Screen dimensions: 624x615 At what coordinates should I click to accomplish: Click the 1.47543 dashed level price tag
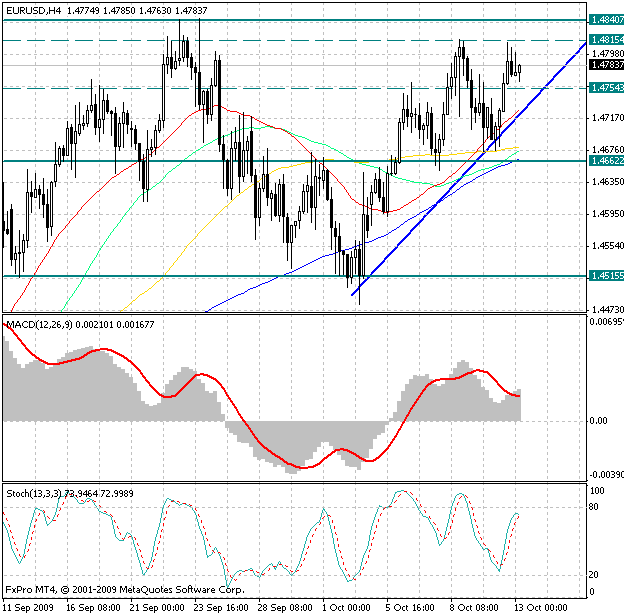point(605,88)
